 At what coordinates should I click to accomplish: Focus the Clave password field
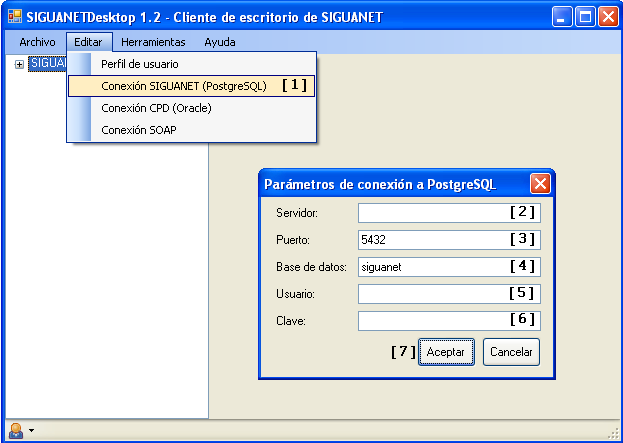[449, 321]
